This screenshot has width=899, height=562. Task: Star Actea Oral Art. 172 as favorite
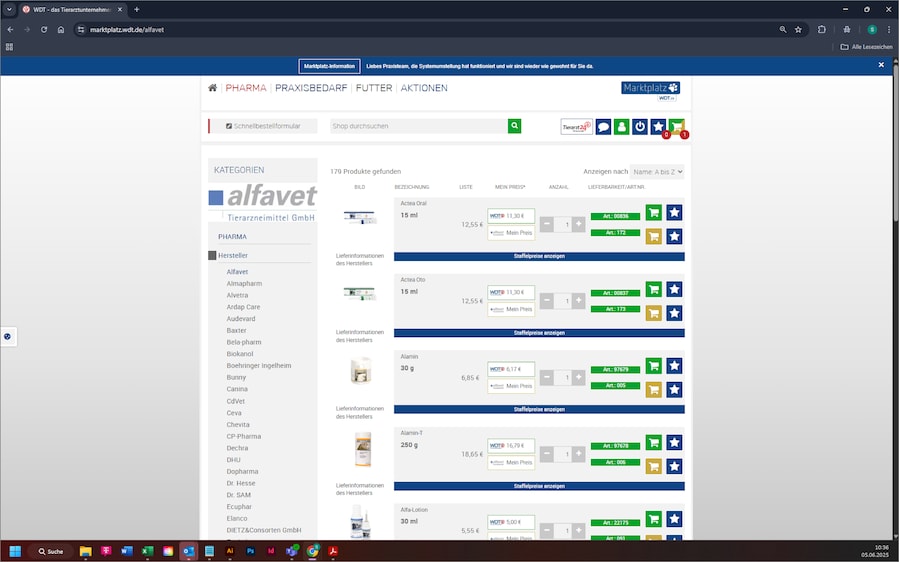click(x=674, y=236)
